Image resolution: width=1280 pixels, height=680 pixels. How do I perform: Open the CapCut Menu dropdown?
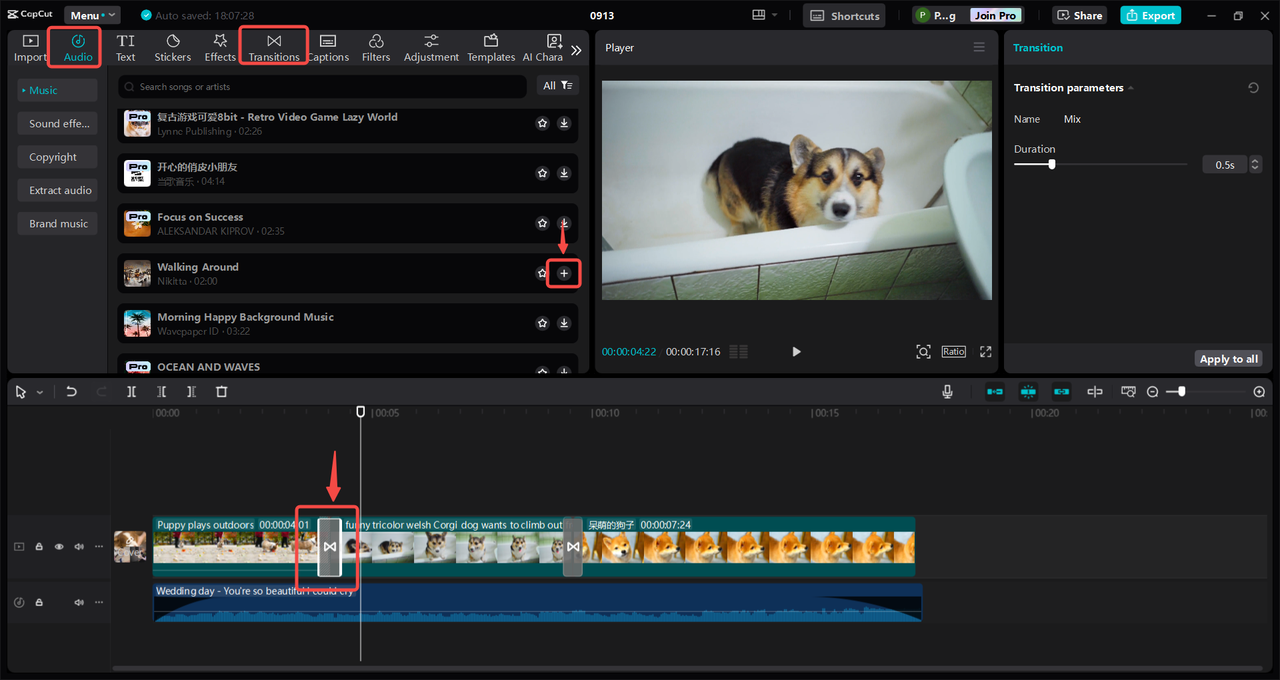pos(92,15)
